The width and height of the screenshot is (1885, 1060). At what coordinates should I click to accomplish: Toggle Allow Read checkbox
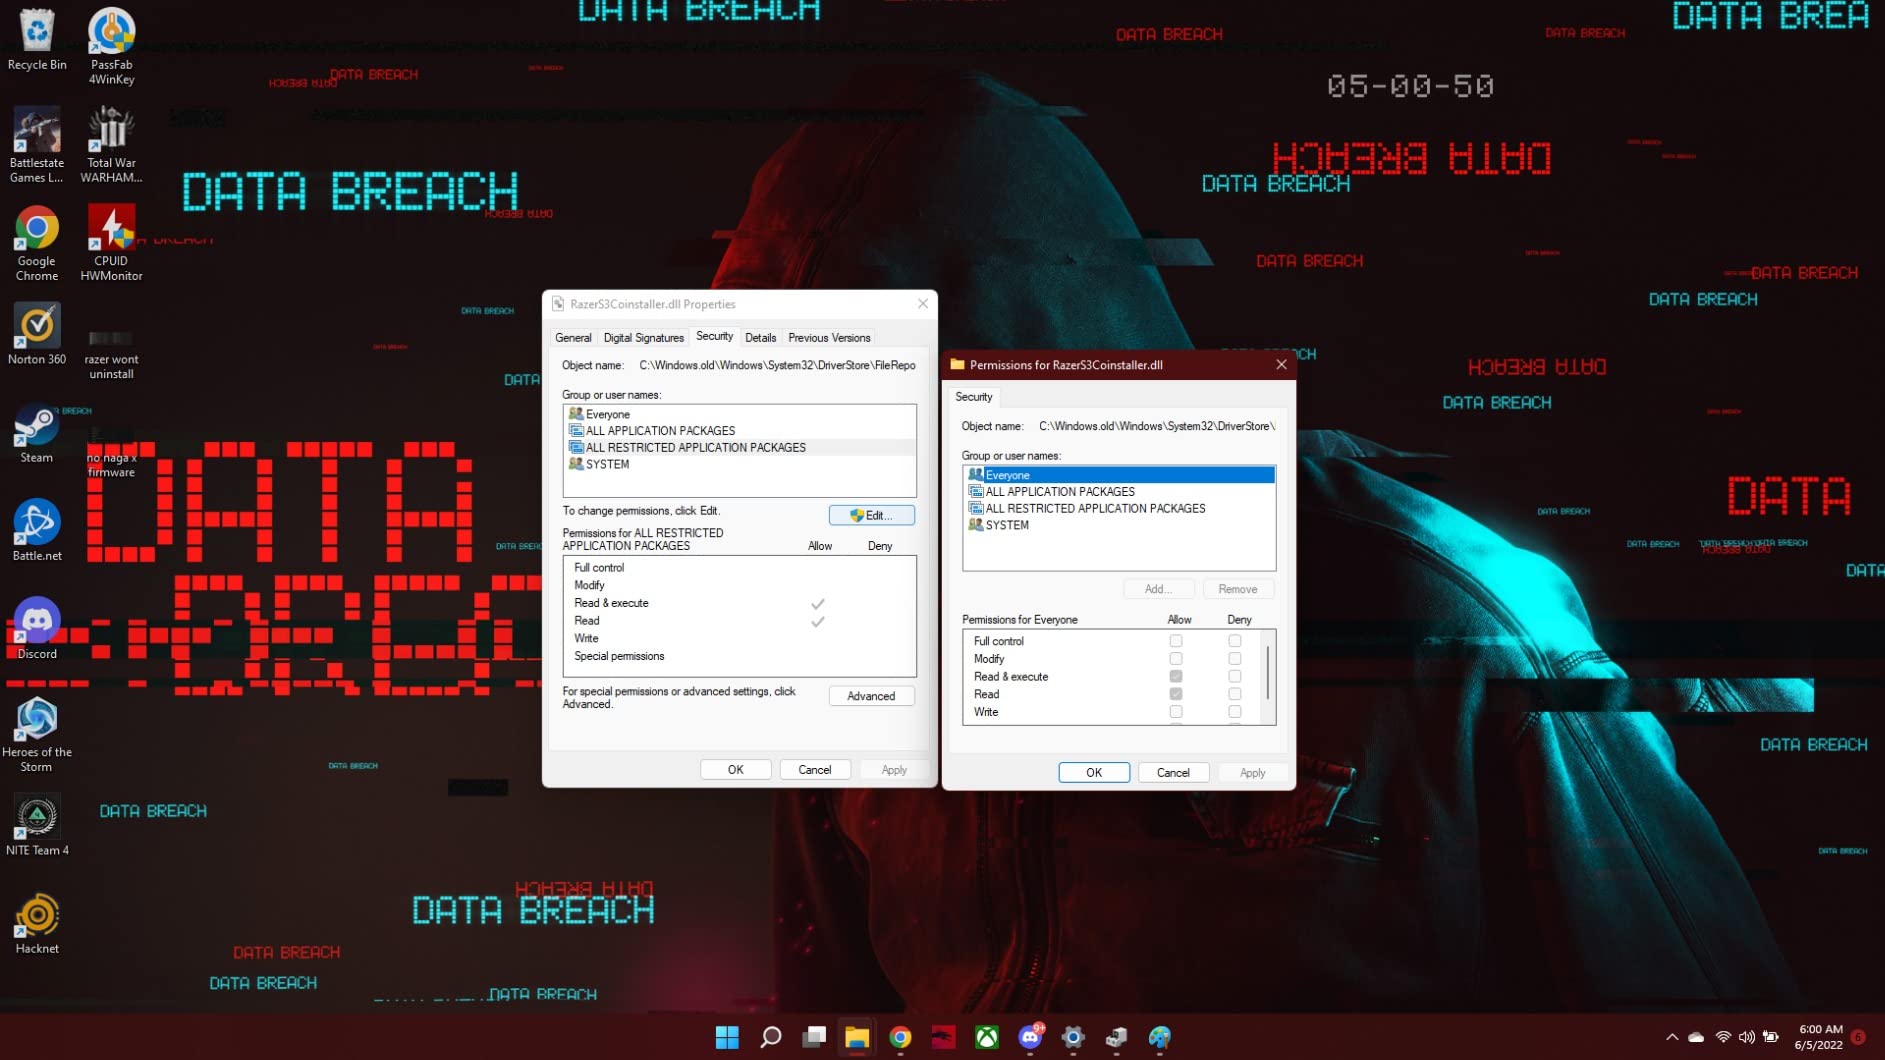1176,694
